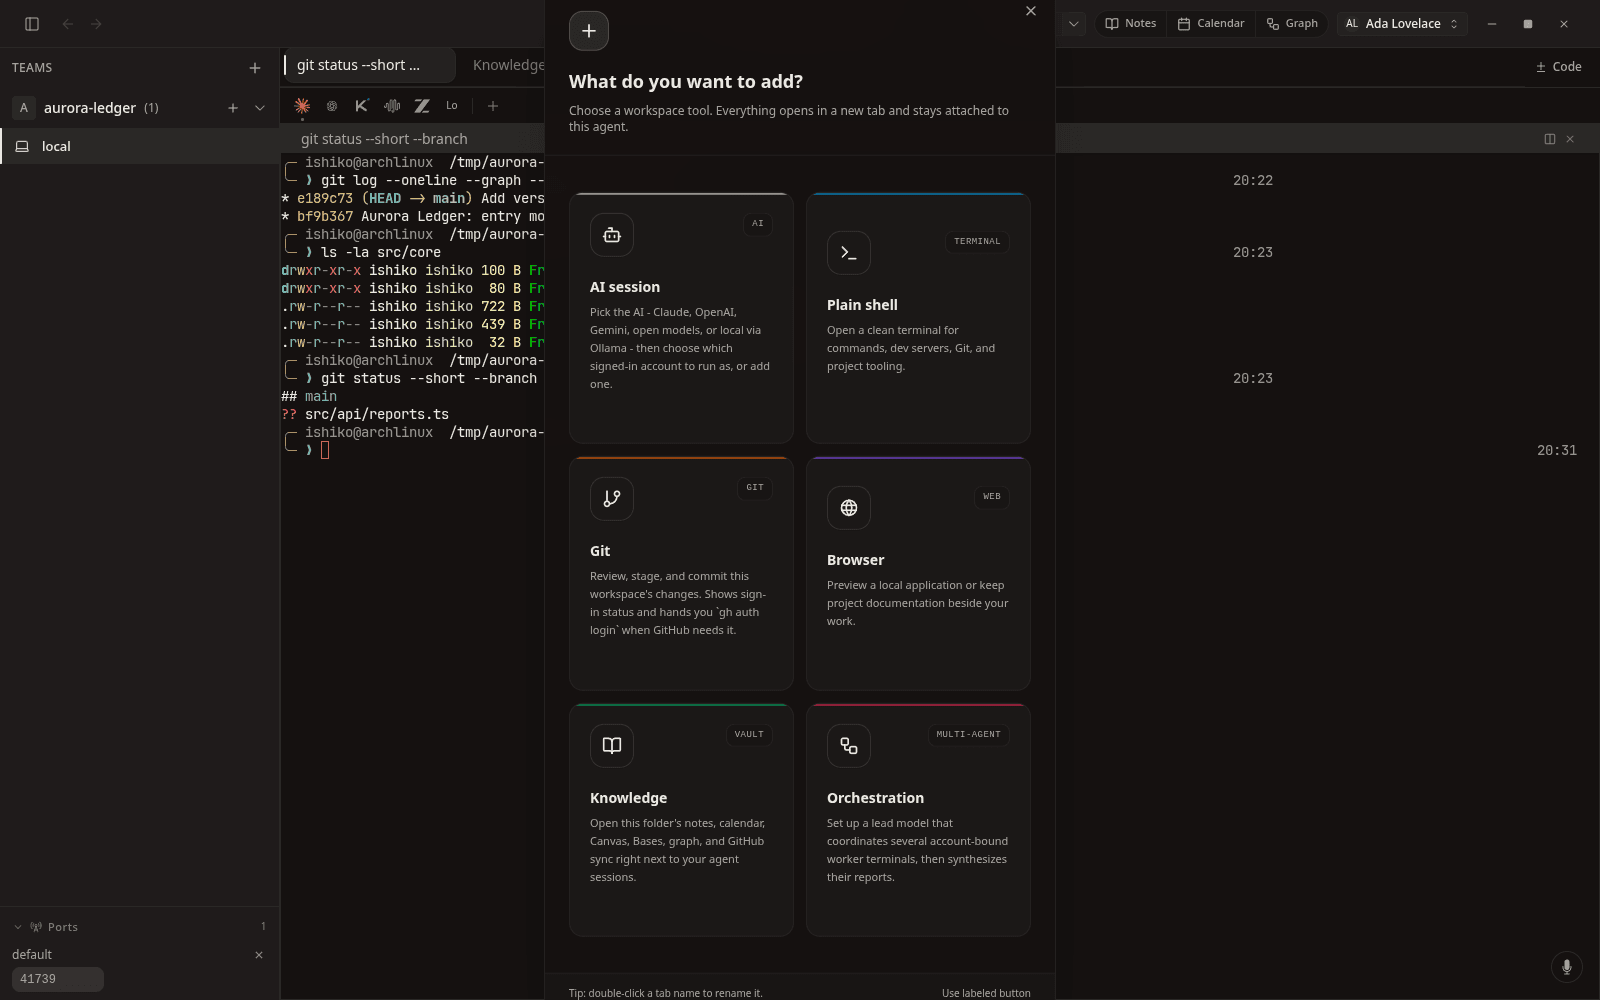Click the bf9b367 commit line
Viewport: 1600px width, 1000px height.
(x=413, y=217)
